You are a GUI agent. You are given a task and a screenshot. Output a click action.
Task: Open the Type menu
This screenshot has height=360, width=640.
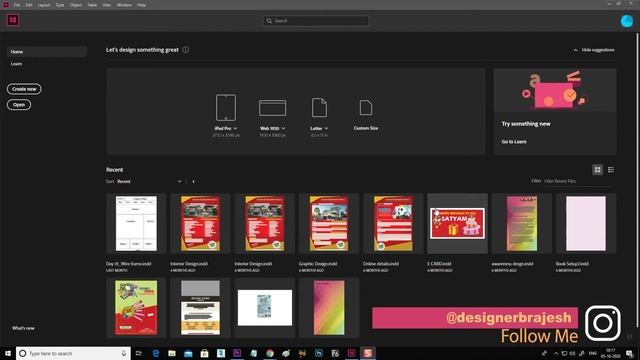pos(60,5)
